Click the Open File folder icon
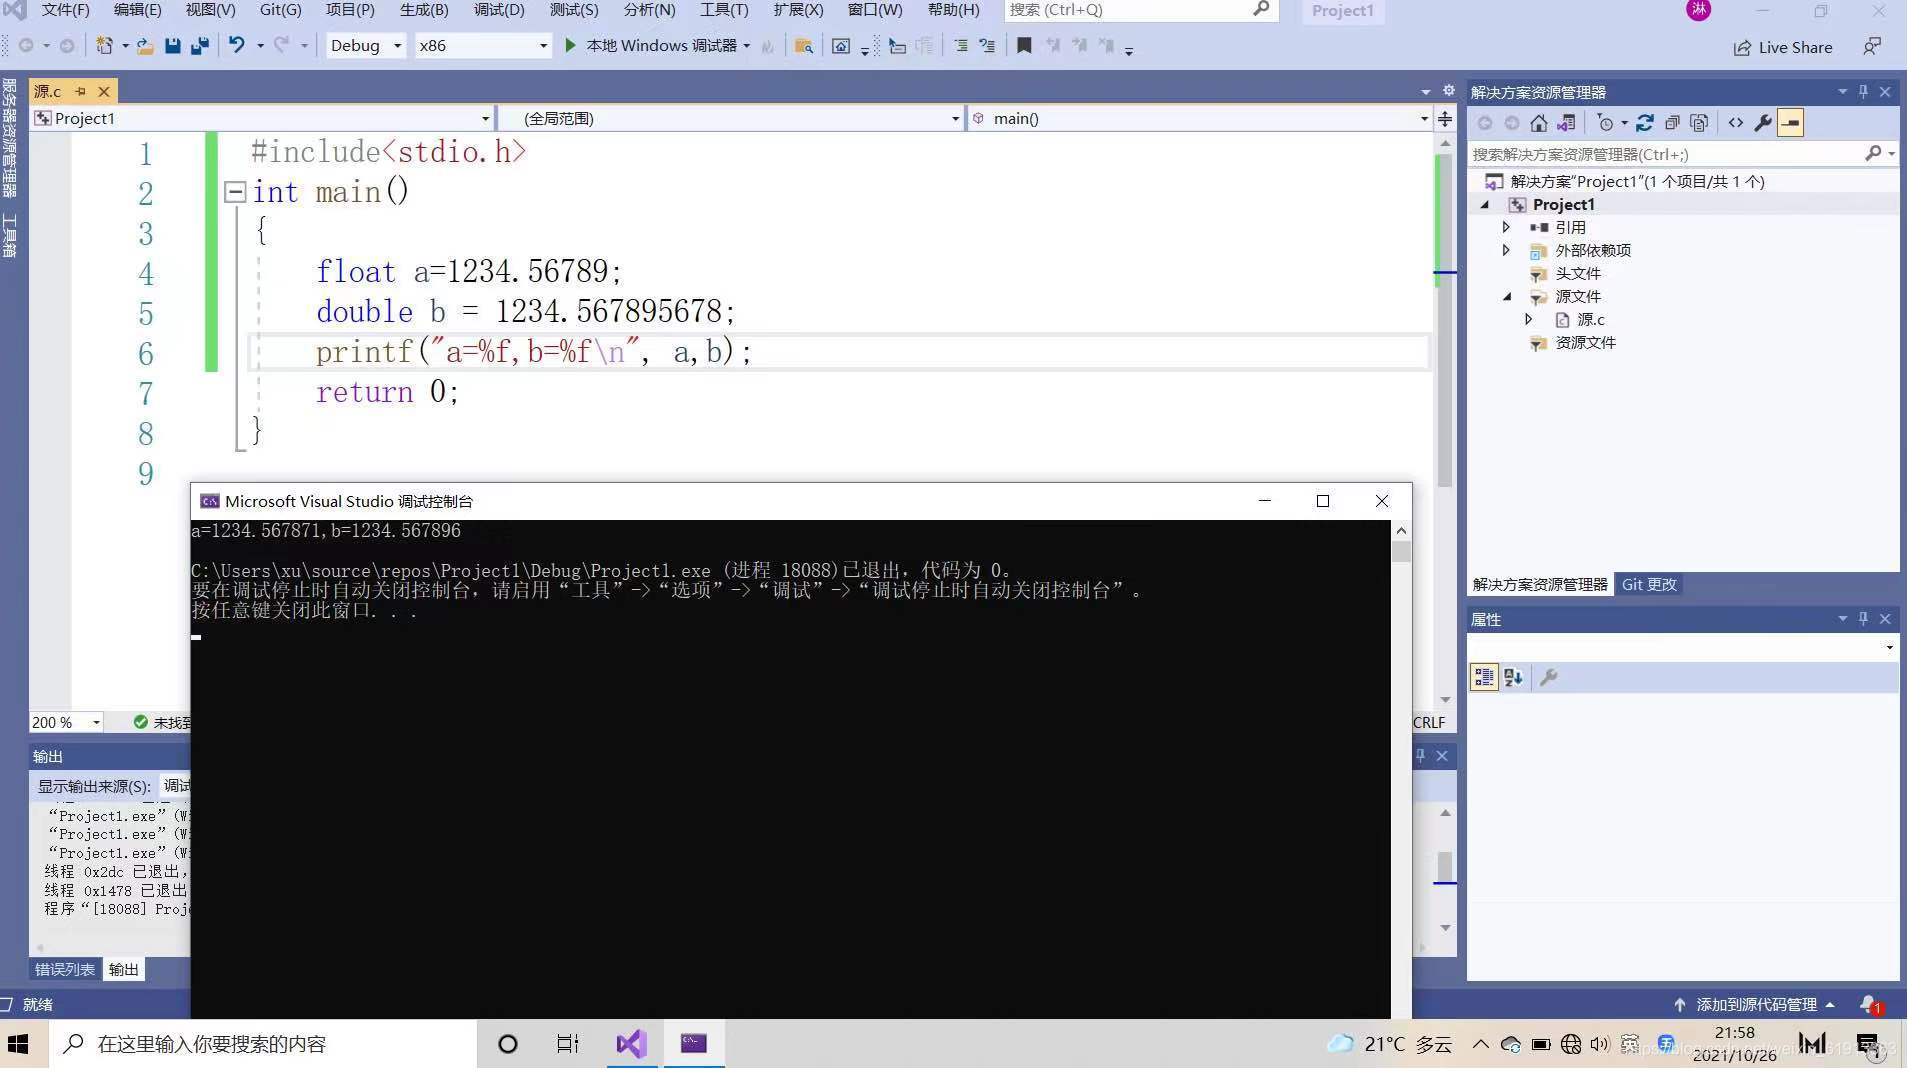Viewport: 1907px width, 1068px height. [145, 46]
